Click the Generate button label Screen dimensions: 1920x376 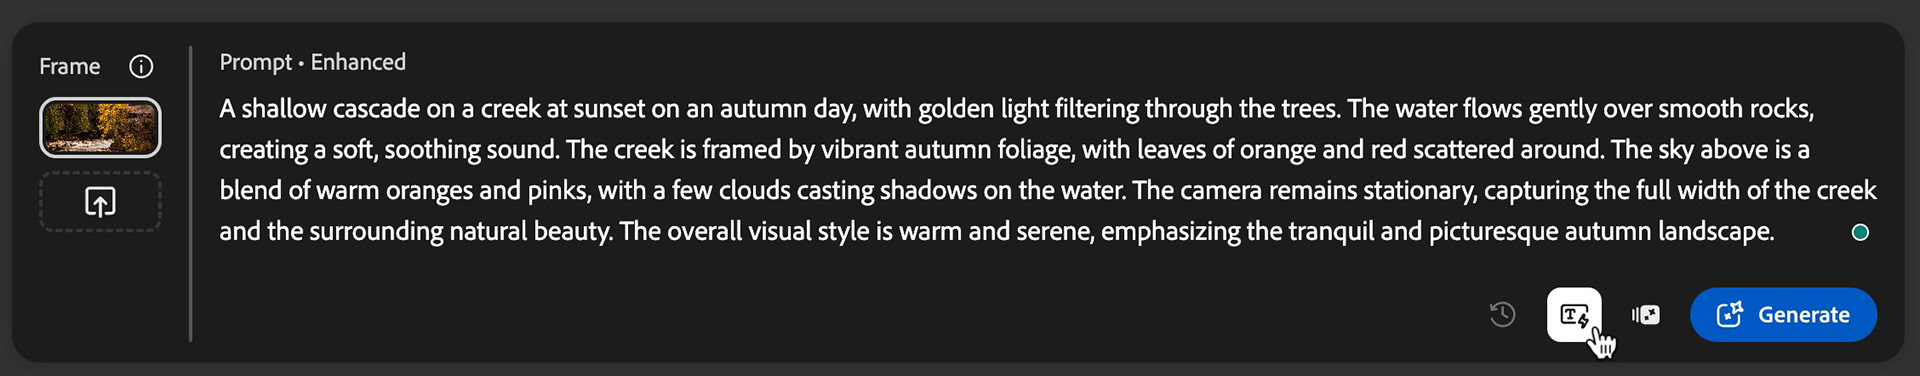click(x=1804, y=315)
